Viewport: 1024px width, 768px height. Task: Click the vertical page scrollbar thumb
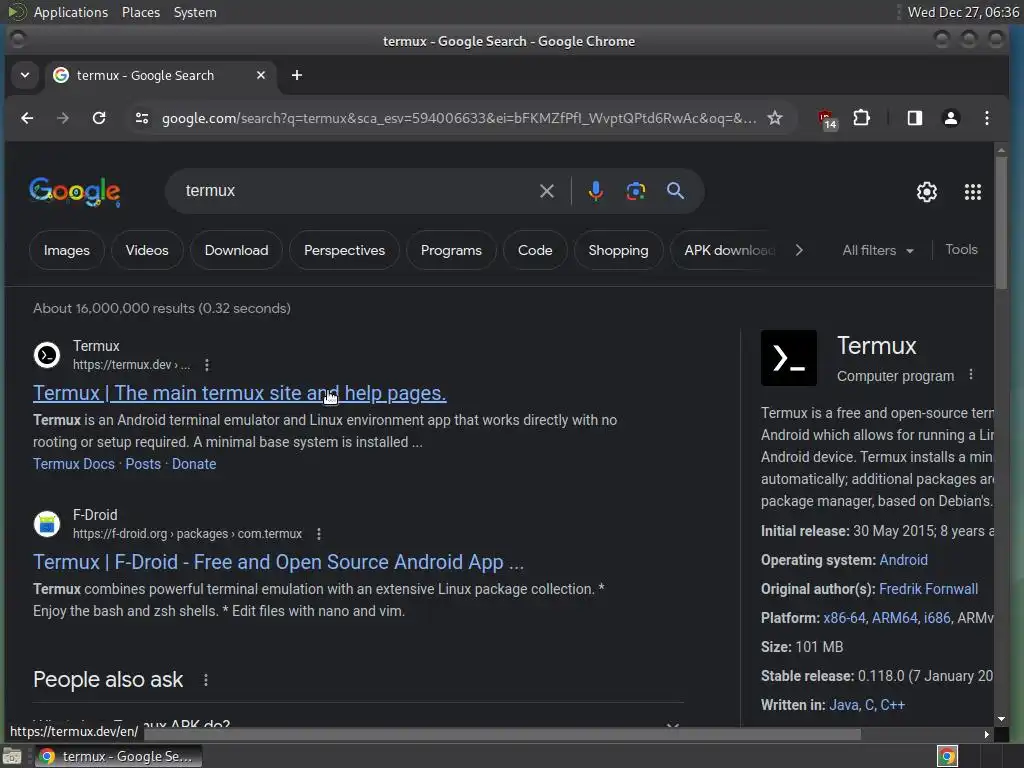pos(1001,223)
